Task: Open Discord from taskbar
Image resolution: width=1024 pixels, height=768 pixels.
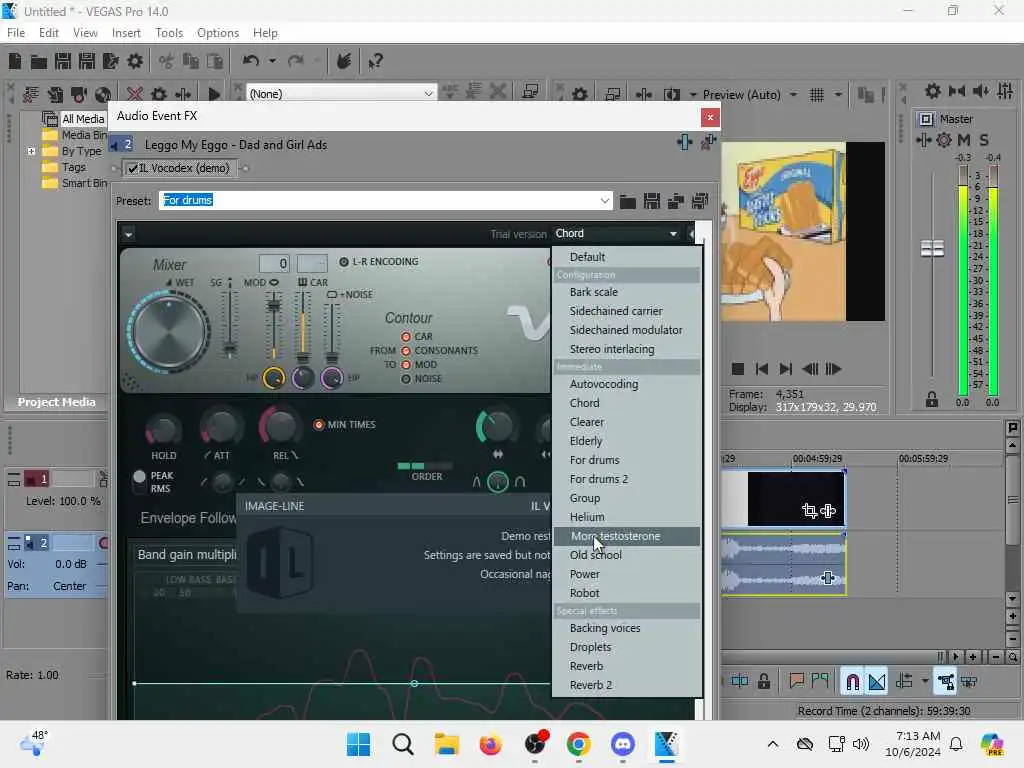Action: 622,744
